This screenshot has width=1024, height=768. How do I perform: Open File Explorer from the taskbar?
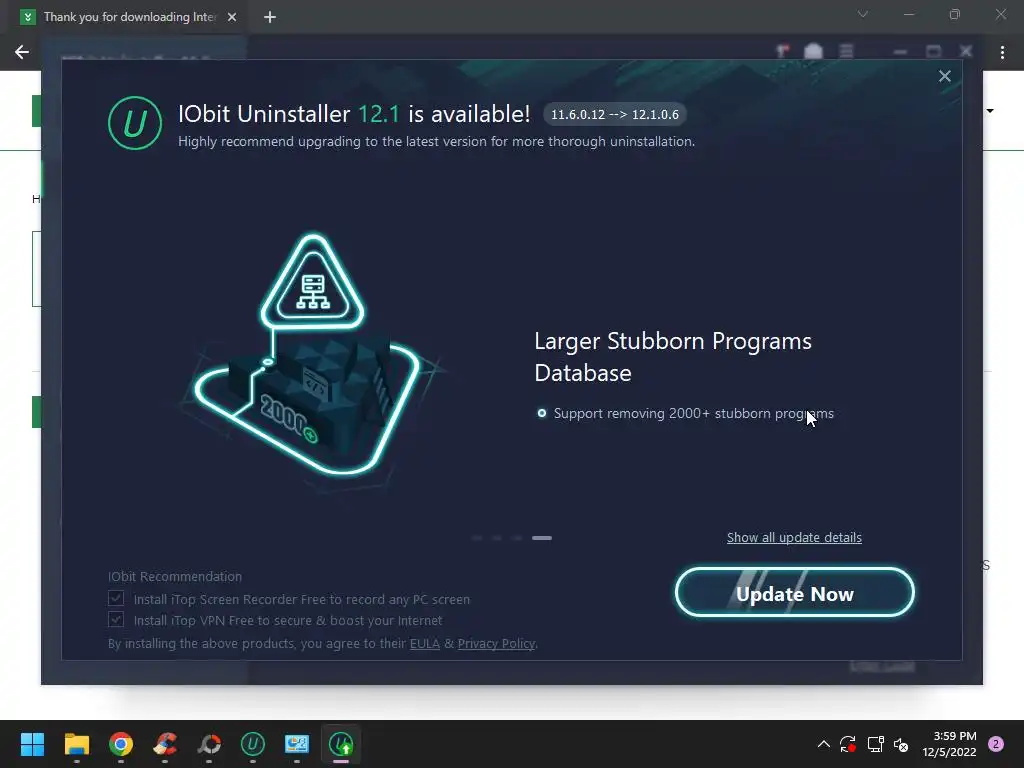coord(76,744)
